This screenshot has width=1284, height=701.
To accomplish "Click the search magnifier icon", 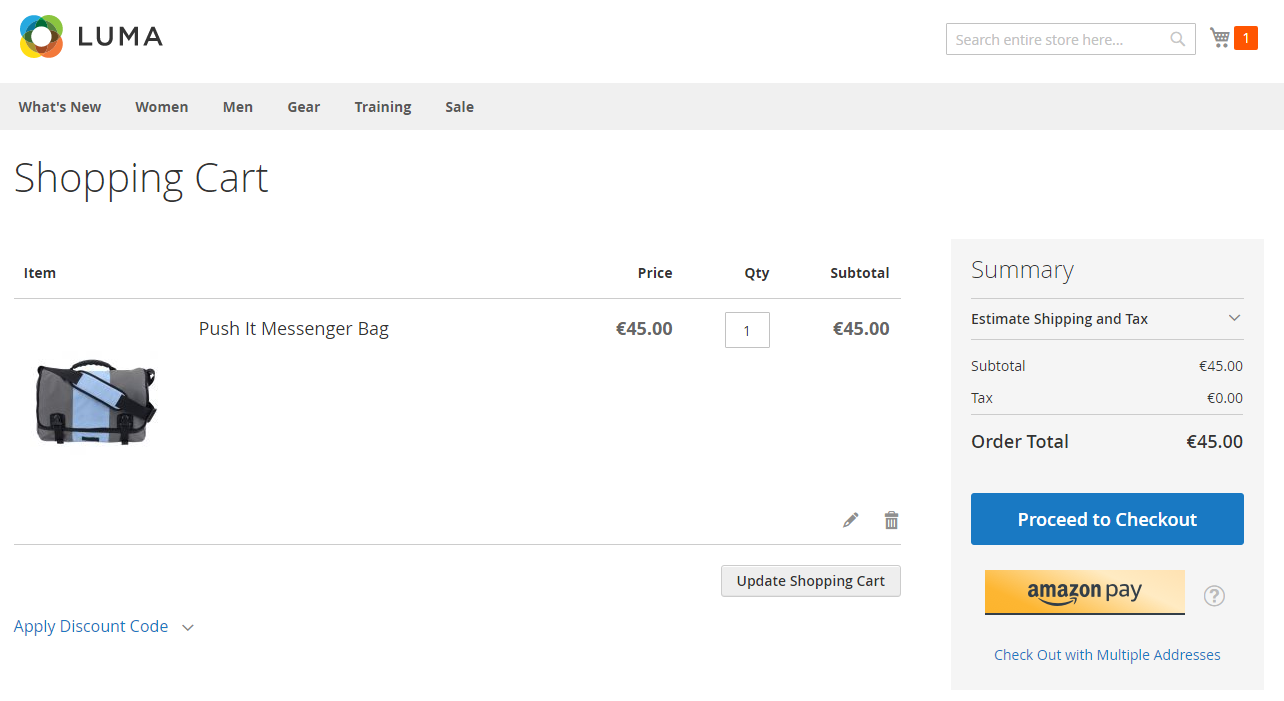I will point(1177,40).
